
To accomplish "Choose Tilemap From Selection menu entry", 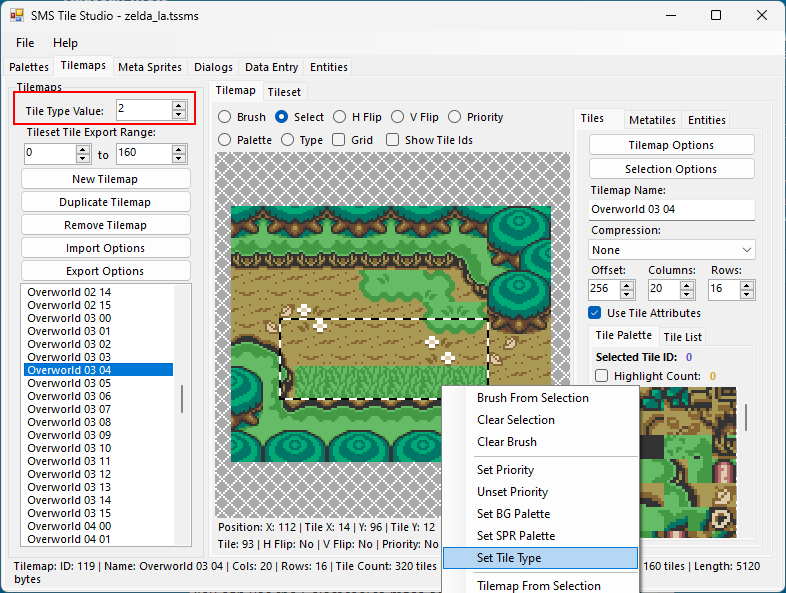I will coord(540,586).
